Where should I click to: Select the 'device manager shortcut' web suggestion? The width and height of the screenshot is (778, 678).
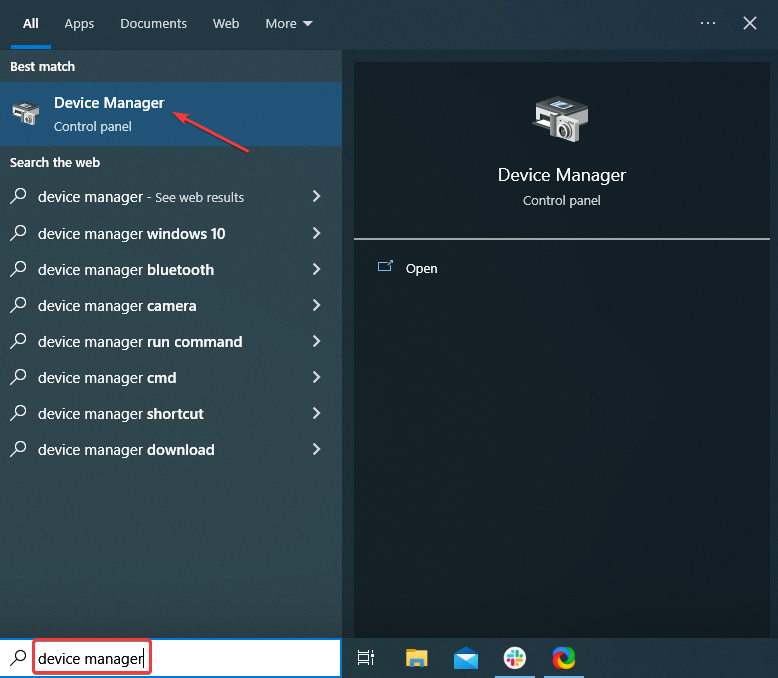(x=120, y=413)
